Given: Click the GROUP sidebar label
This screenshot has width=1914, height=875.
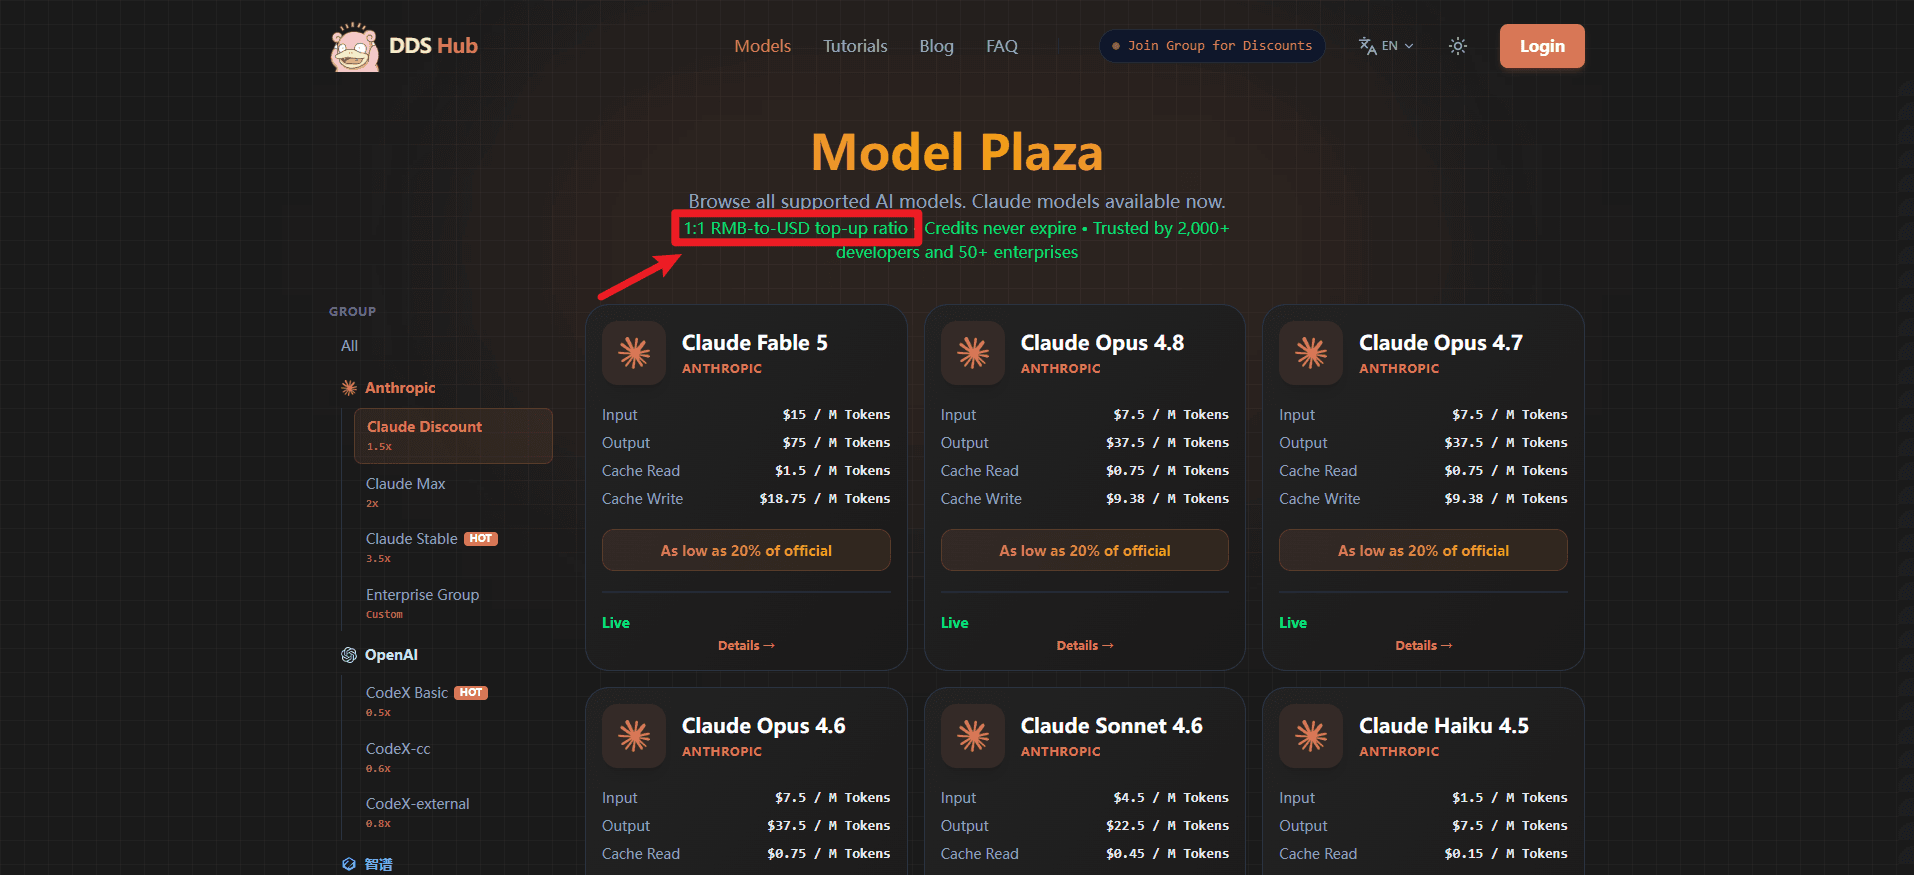Looking at the screenshot, I should point(352,312).
